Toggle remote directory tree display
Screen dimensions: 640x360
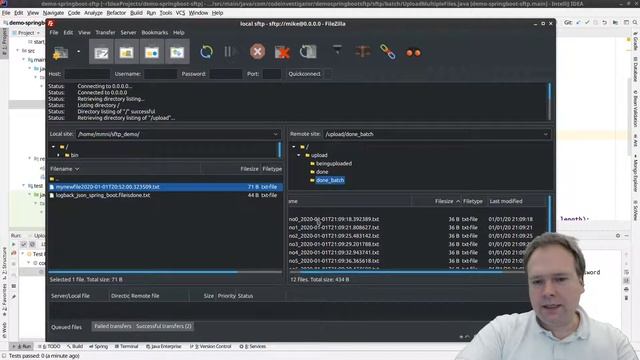(152, 52)
